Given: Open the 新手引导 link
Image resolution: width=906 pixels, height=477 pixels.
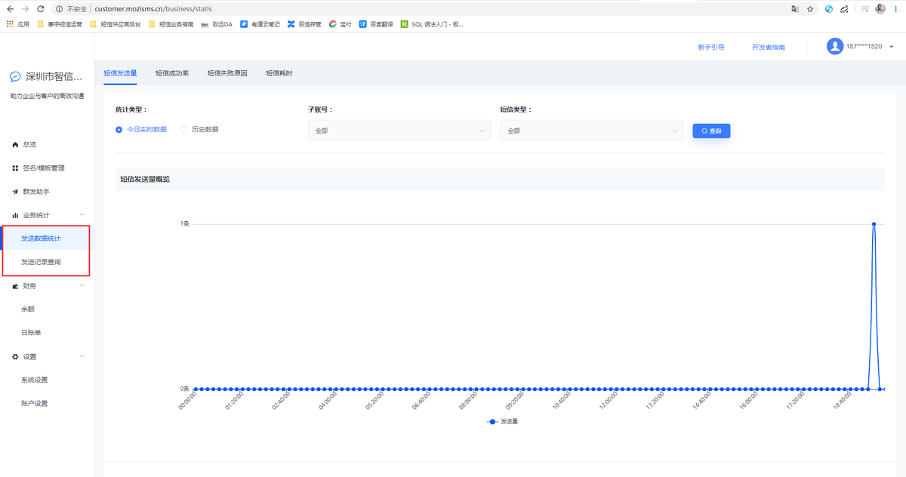Looking at the screenshot, I should (x=711, y=47).
